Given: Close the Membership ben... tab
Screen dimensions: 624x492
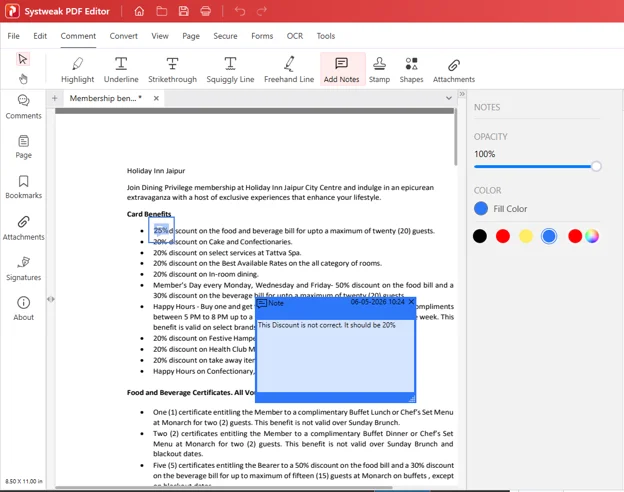Looking at the screenshot, I should 156,98.
